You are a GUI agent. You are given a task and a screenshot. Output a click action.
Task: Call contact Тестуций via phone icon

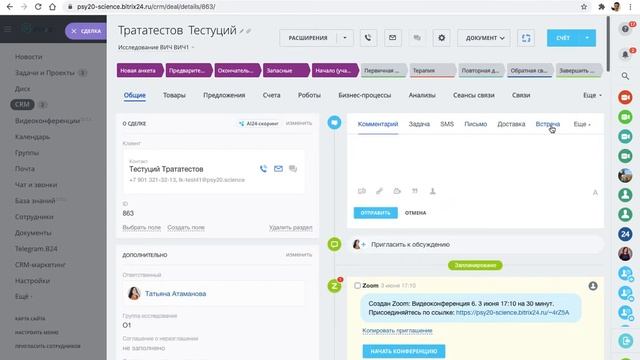tap(263, 169)
